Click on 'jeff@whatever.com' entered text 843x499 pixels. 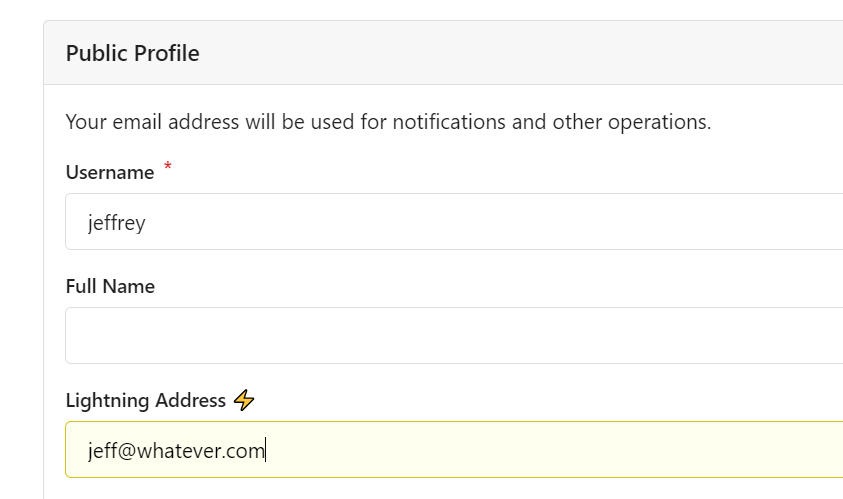[176, 451]
